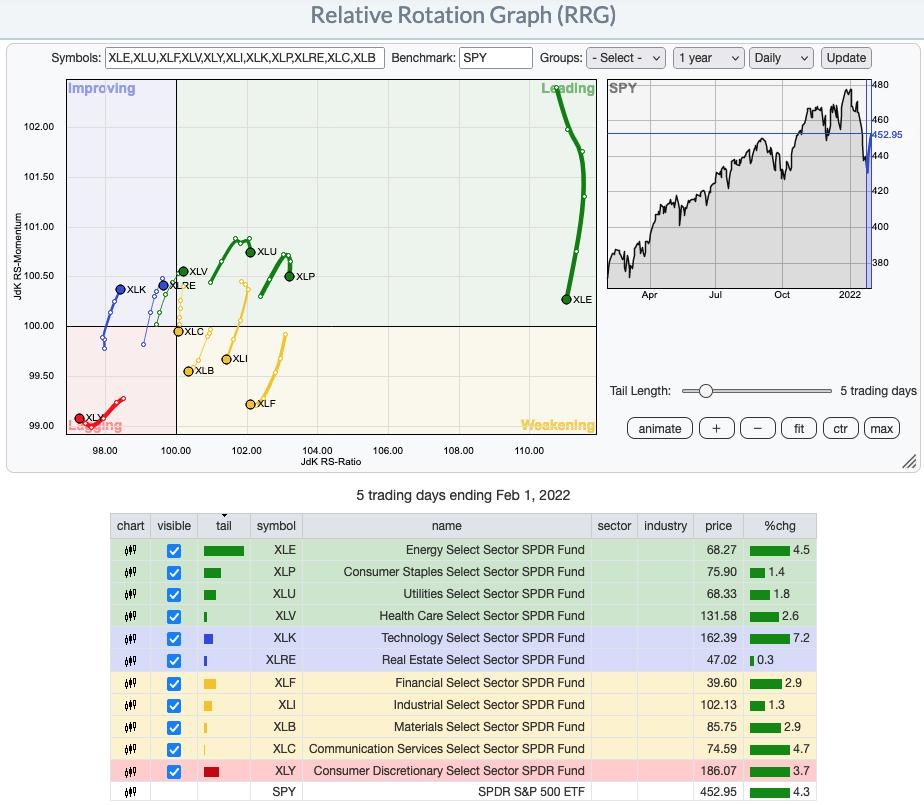Open the 1 year period dropdown
Viewport: 924px width, 805px height.
pyautogui.click(x=708, y=58)
